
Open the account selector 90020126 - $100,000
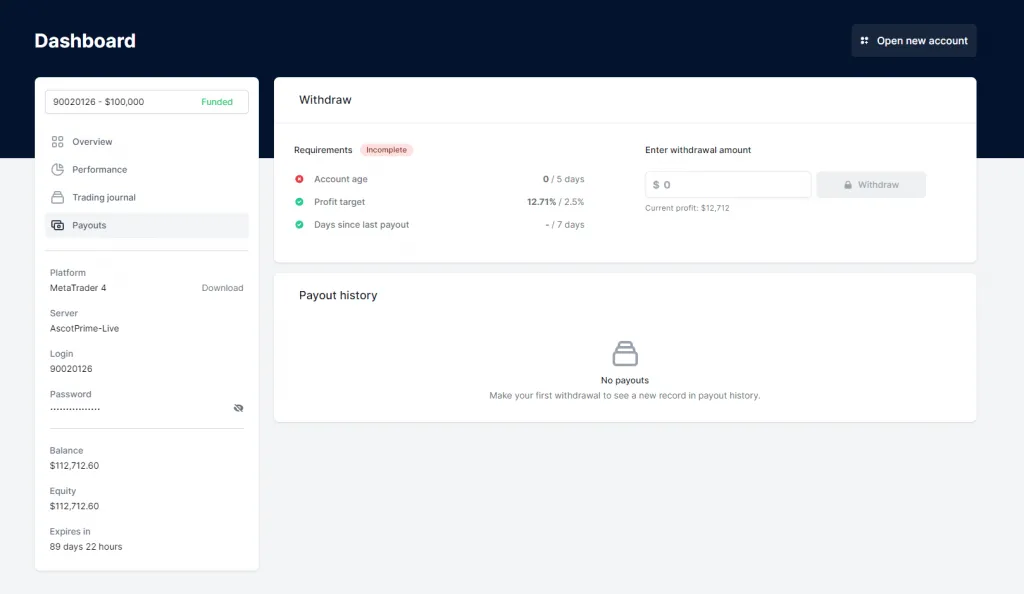point(146,102)
